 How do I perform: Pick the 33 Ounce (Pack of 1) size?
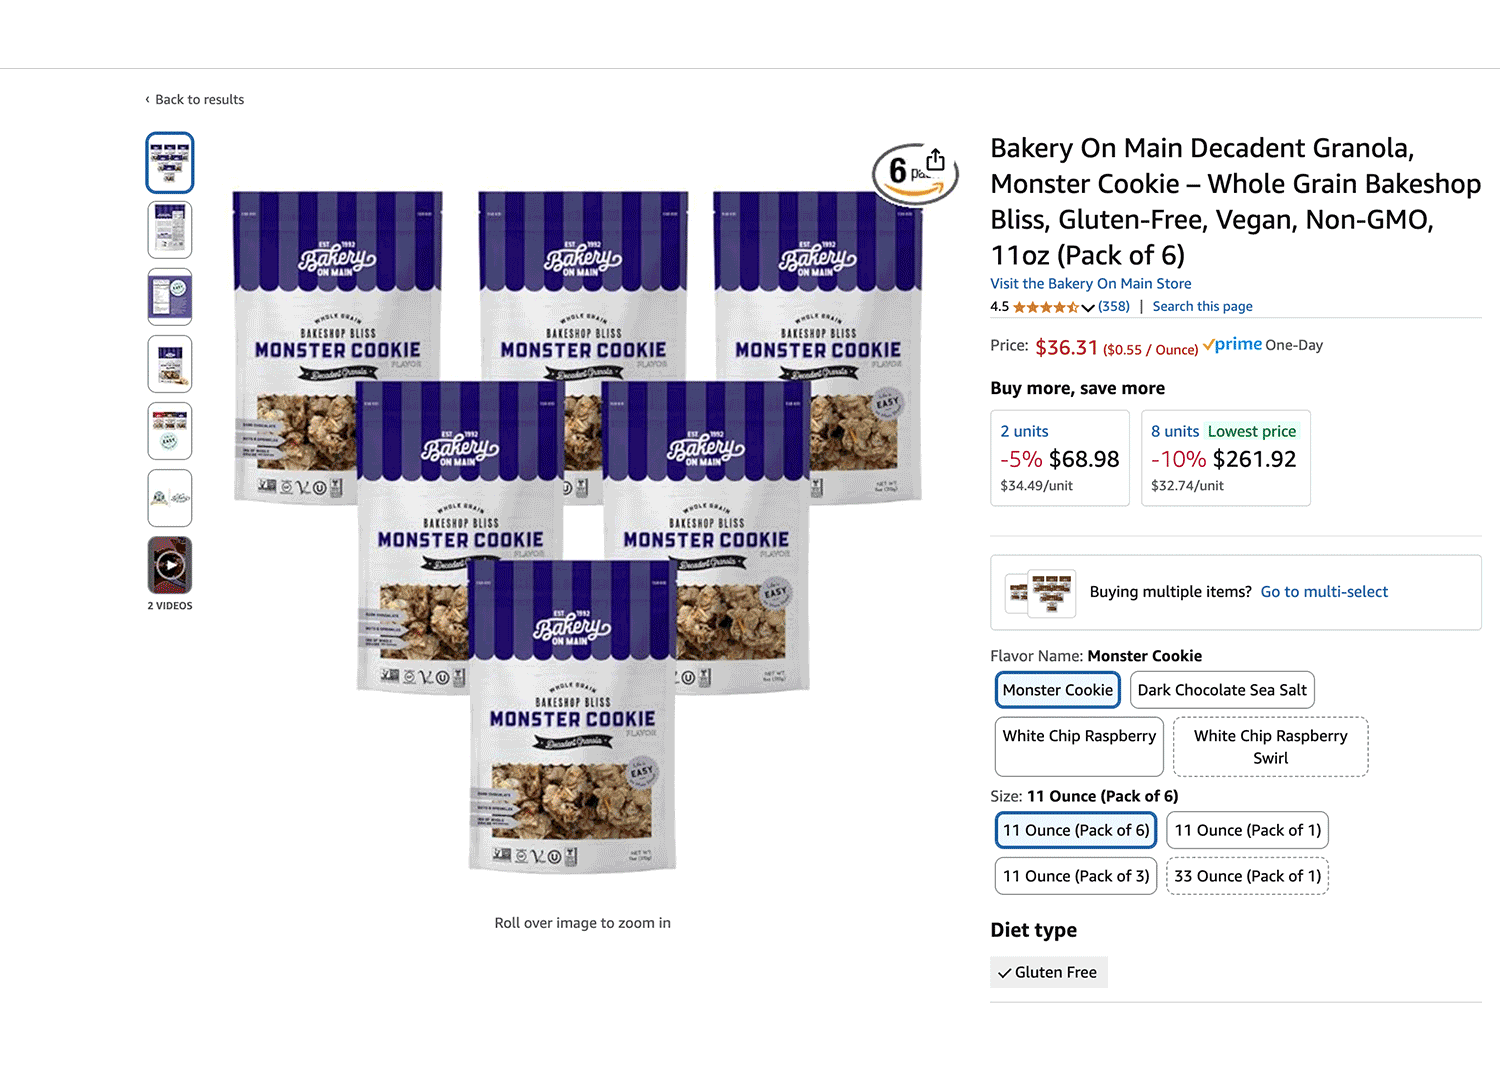[1247, 876]
